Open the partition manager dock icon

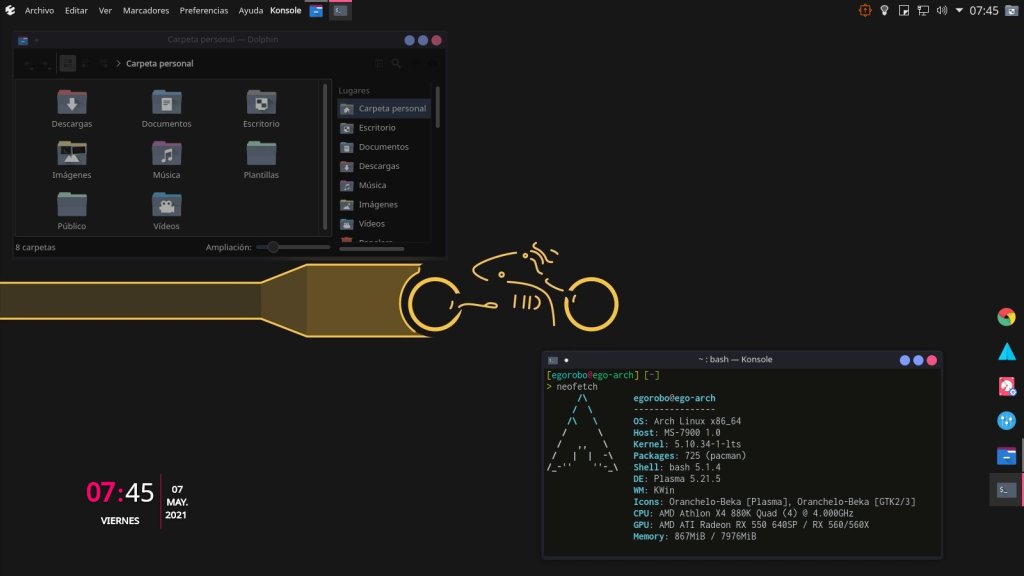click(x=1006, y=386)
